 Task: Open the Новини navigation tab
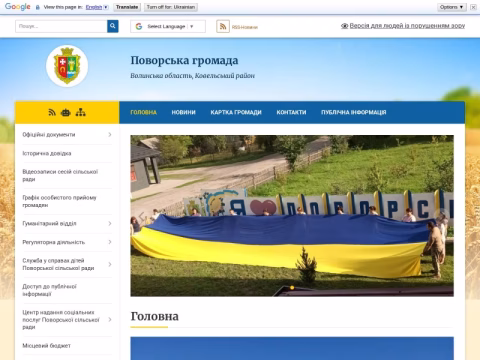click(184, 112)
